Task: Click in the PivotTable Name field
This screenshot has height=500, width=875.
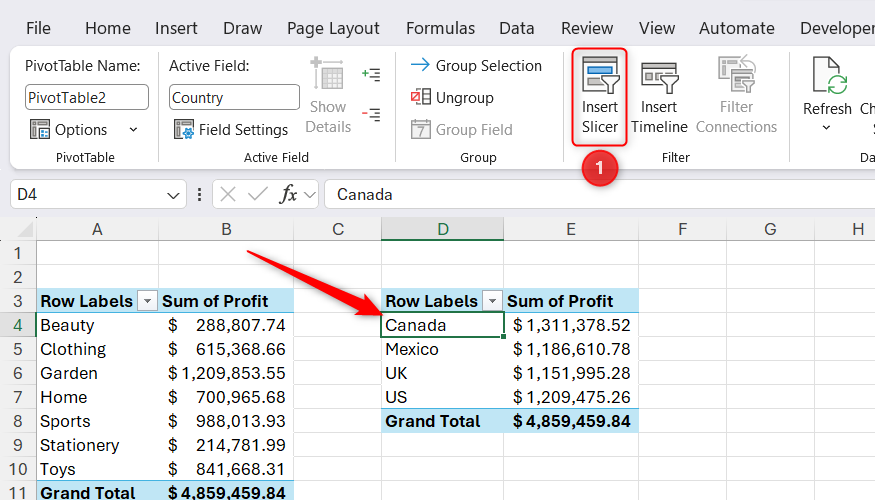Action: (87, 97)
